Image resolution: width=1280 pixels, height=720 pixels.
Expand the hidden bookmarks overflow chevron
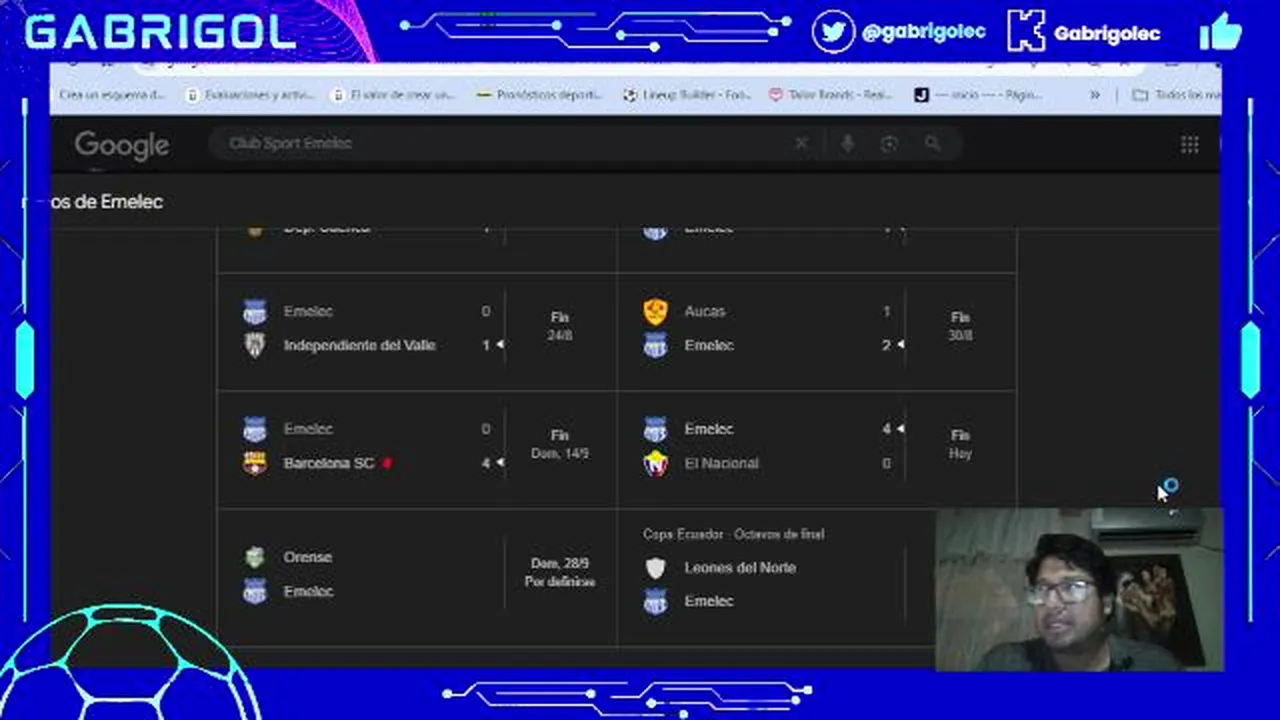point(1095,95)
